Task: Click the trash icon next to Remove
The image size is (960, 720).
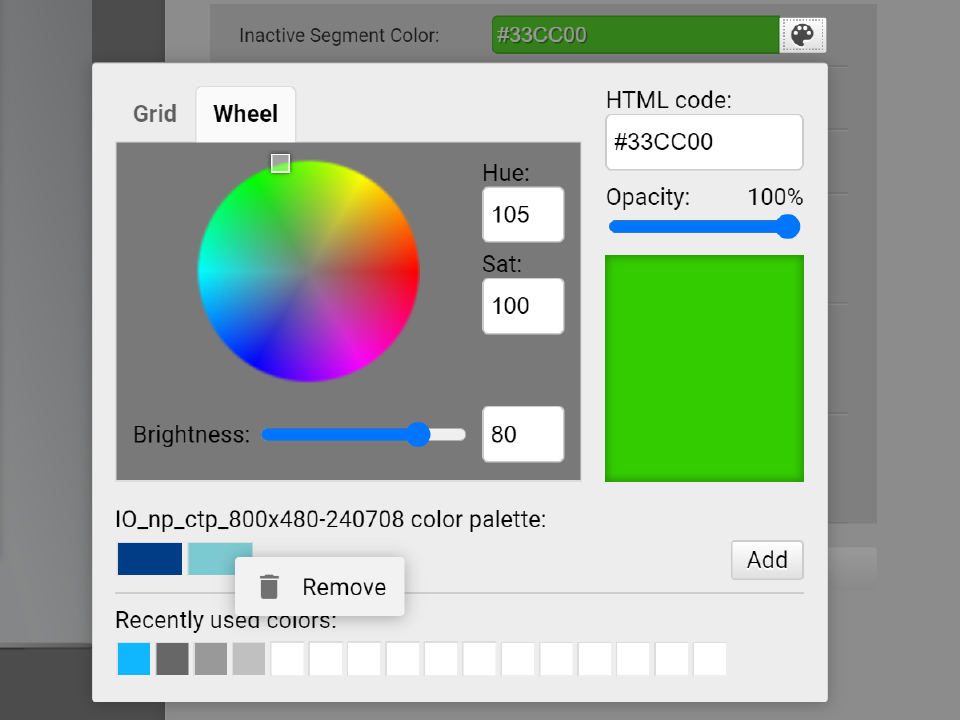Action: pos(269,587)
